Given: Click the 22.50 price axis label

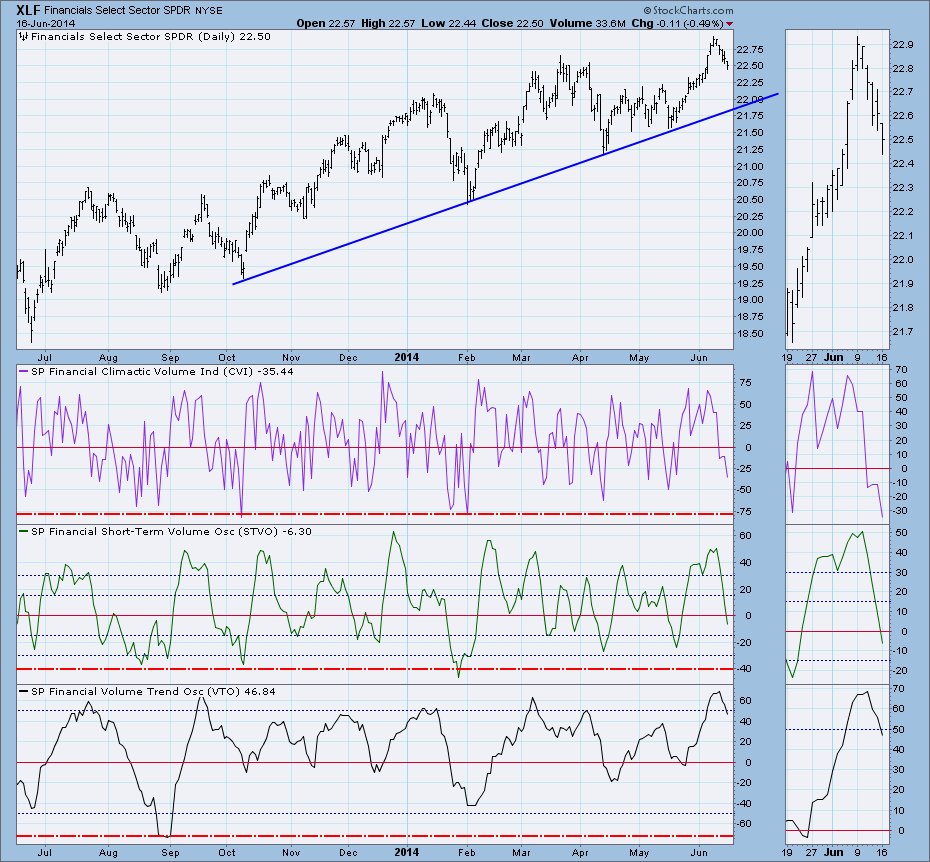Looking at the screenshot, I should pyautogui.click(x=749, y=66).
